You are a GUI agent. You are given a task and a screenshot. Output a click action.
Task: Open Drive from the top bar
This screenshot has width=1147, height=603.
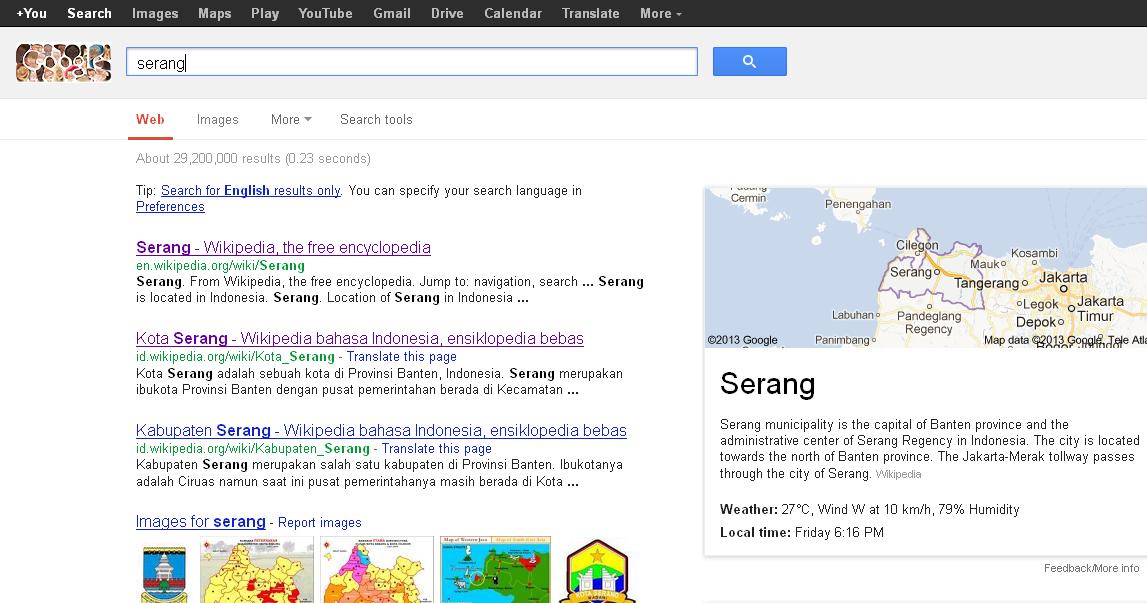(x=447, y=13)
